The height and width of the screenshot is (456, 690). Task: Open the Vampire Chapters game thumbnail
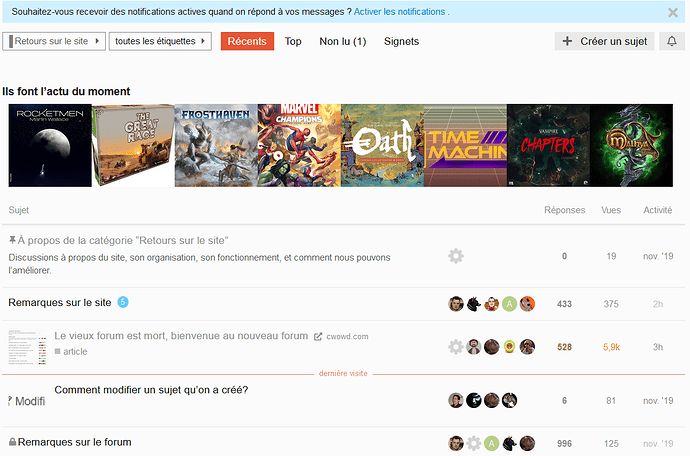[549, 145]
